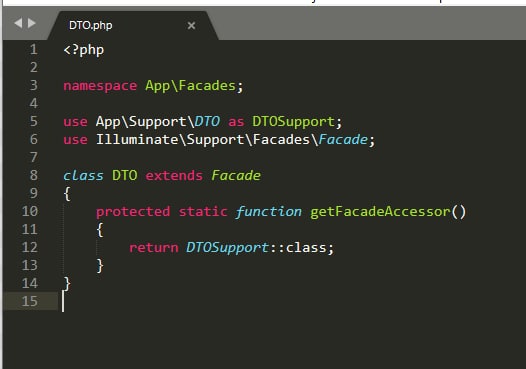The image size is (526, 369).
Task: Click the opening brace on line 11
Action: [100, 230]
